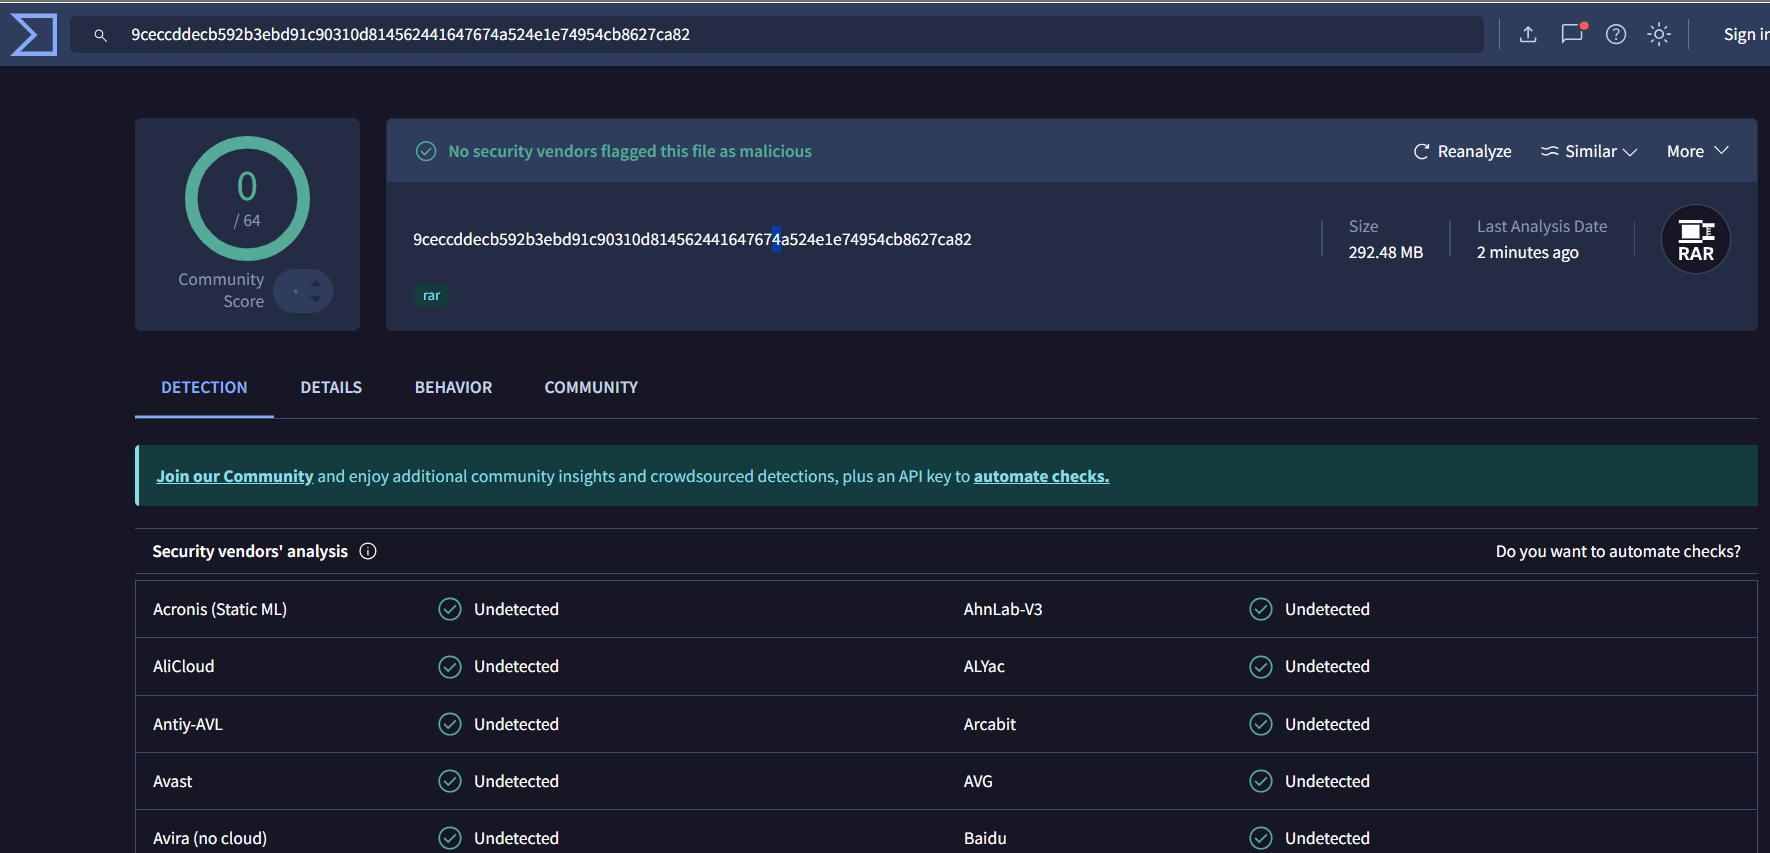This screenshot has height=853, width=1770.
Task: Click the 'Avira (no cloud)' vendor name
Action: click(210, 838)
